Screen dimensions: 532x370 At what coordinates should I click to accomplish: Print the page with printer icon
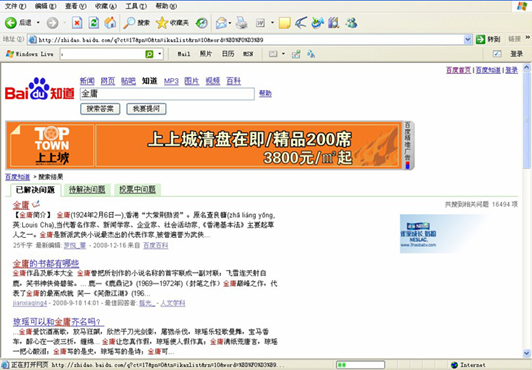click(242, 23)
